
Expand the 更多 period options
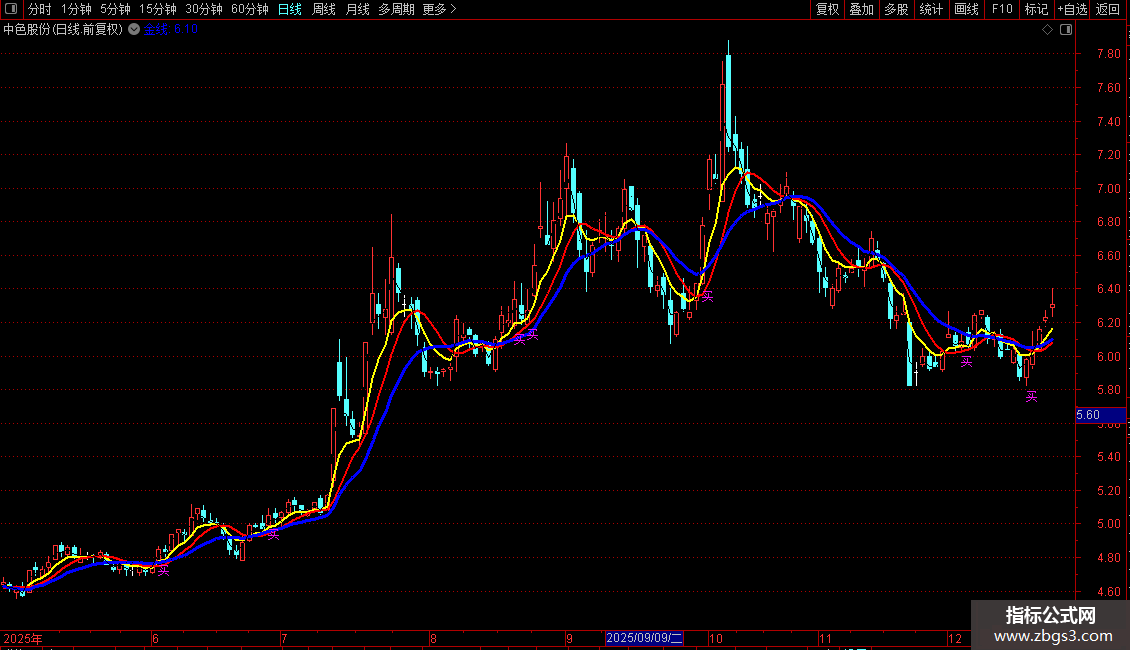[439, 9]
